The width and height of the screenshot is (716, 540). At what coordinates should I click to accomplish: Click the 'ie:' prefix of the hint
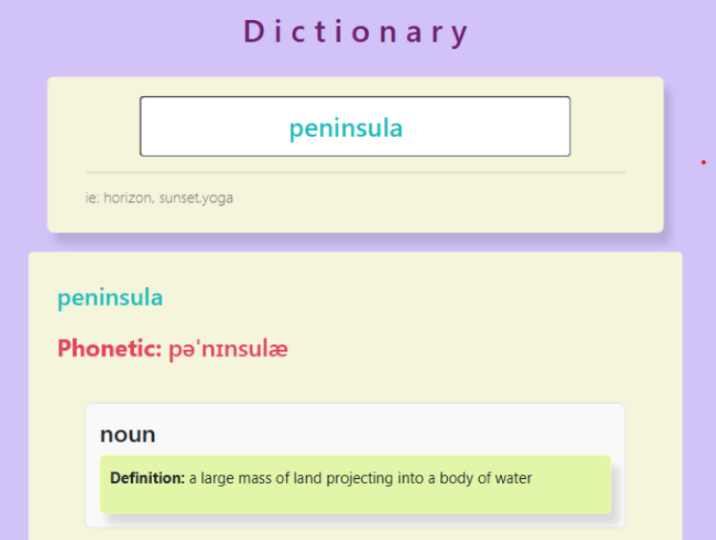tap(93, 198)
